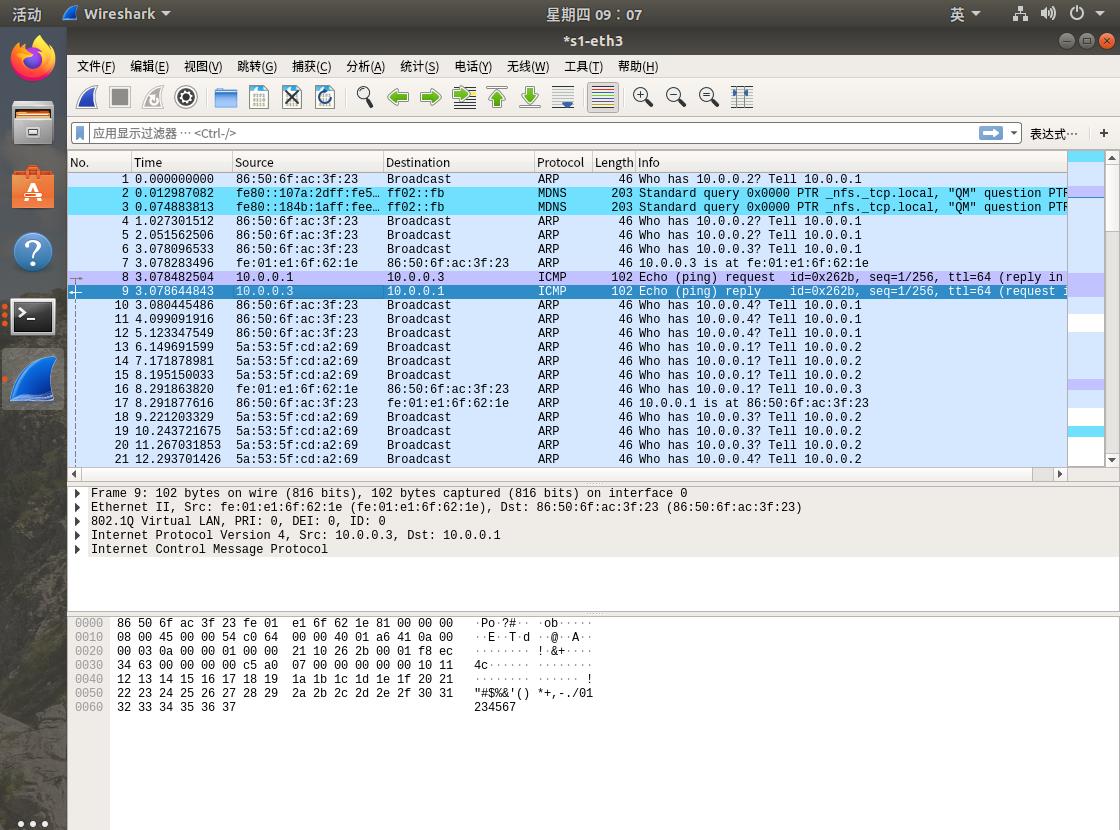
Task: Open display filter history dropdown
Action: (1014, 133)
